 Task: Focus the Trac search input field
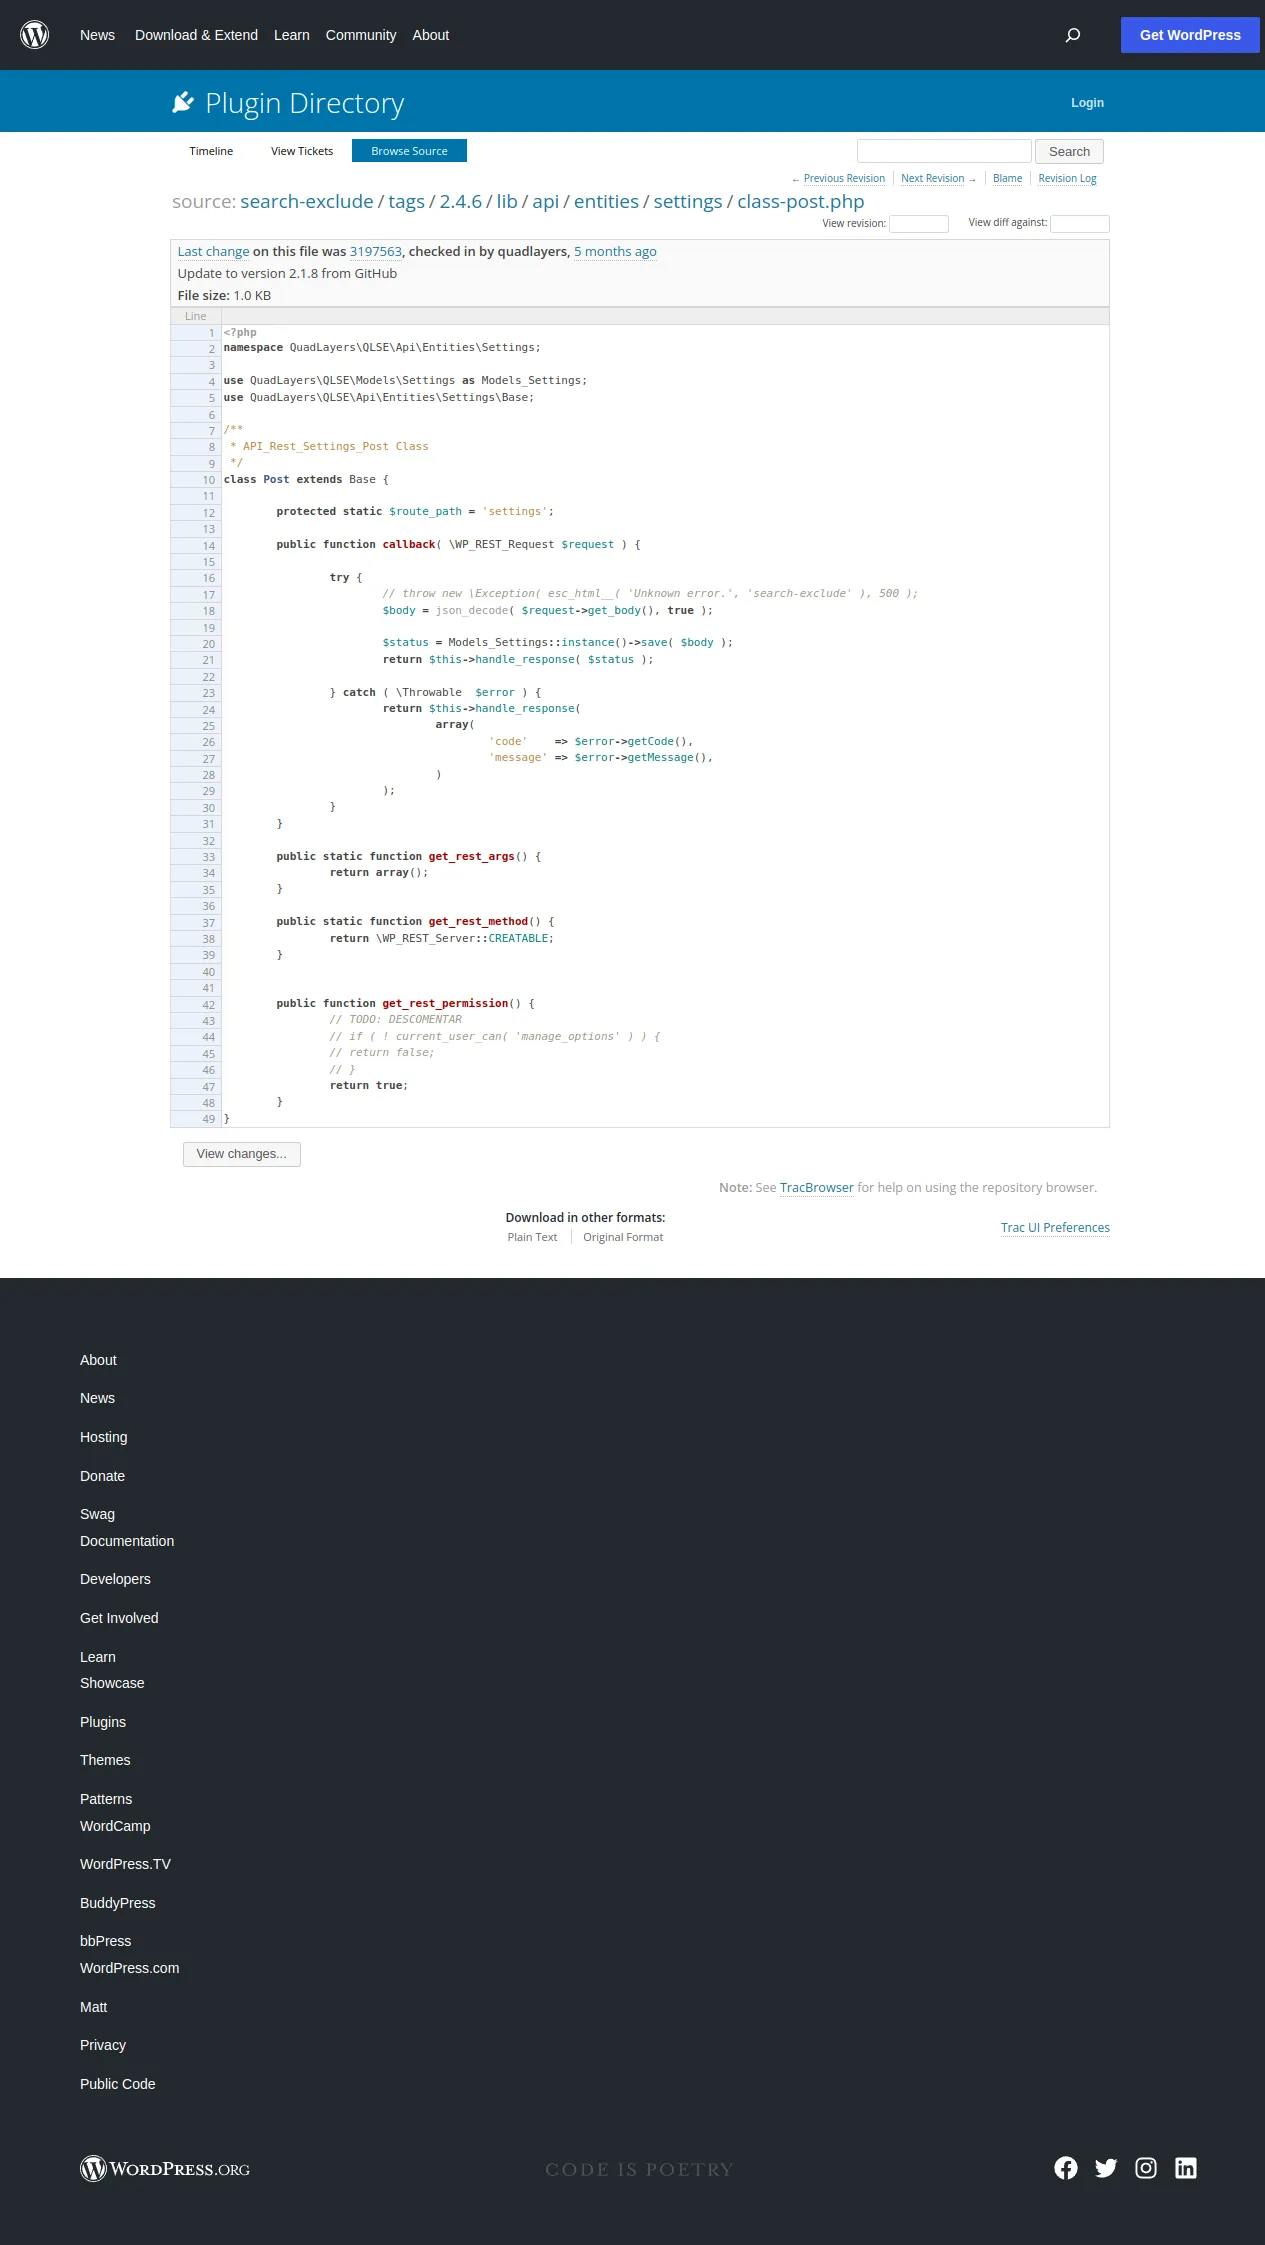[x=944, y=151]
